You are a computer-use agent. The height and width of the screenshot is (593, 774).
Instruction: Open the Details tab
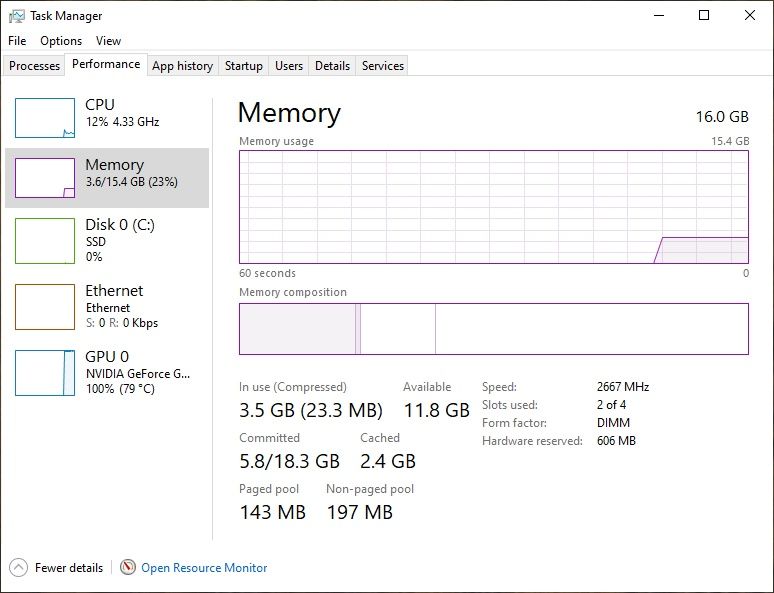(x=332, y=66)
